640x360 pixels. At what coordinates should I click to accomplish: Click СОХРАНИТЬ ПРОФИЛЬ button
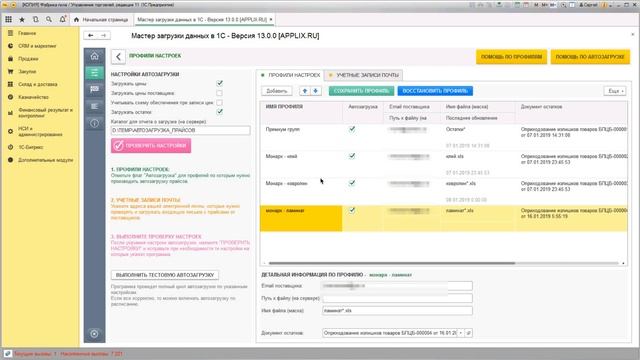(x=362, y=91)
